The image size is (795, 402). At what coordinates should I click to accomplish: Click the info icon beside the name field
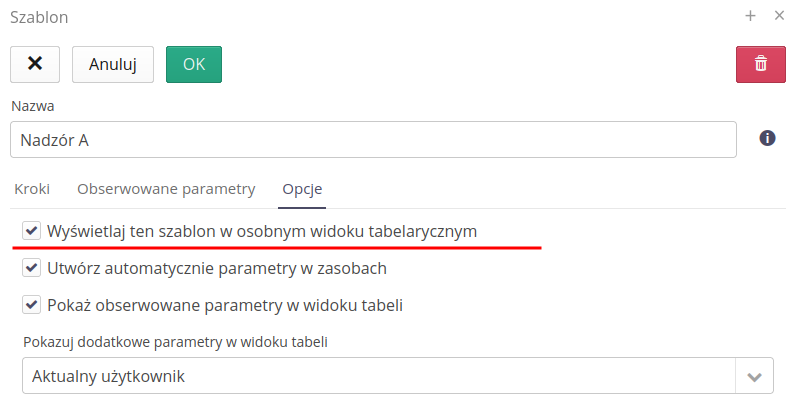768,138
